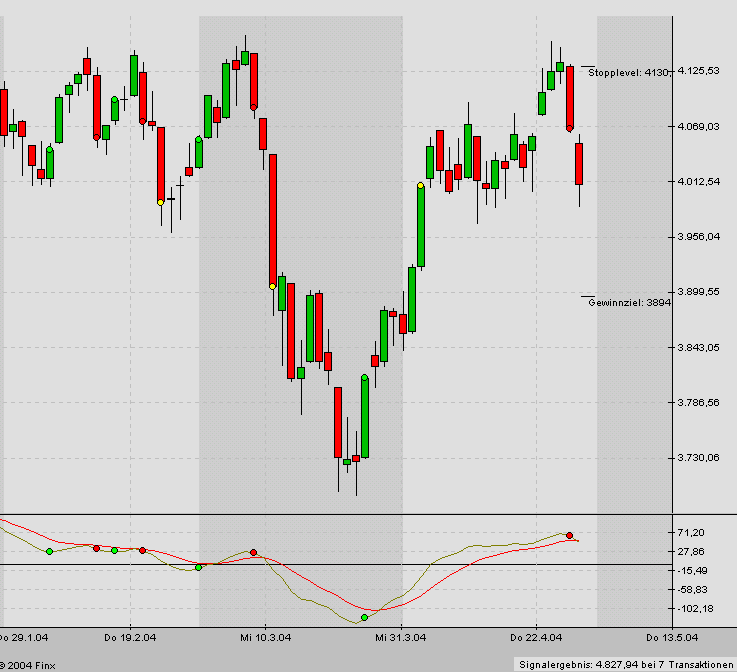737x672 pixels.
Task: Click the 3.843,05 price axis value
Action: pos(698,347)
